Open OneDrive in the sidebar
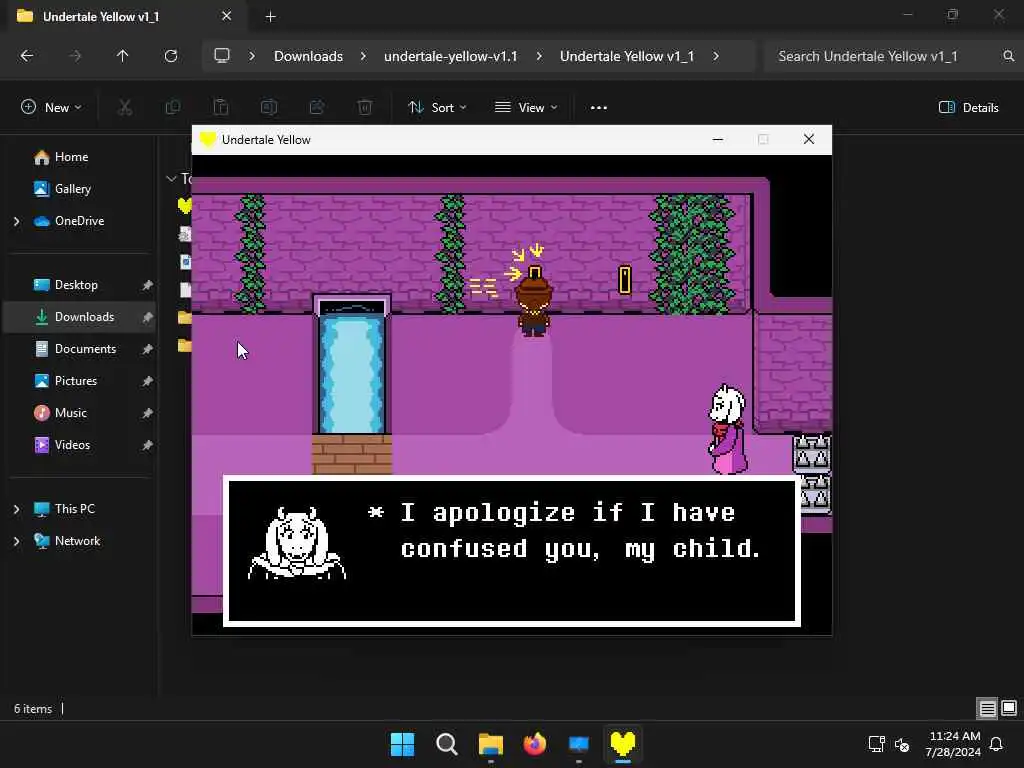The image size is (1024, 768). [x=79, y=221]
